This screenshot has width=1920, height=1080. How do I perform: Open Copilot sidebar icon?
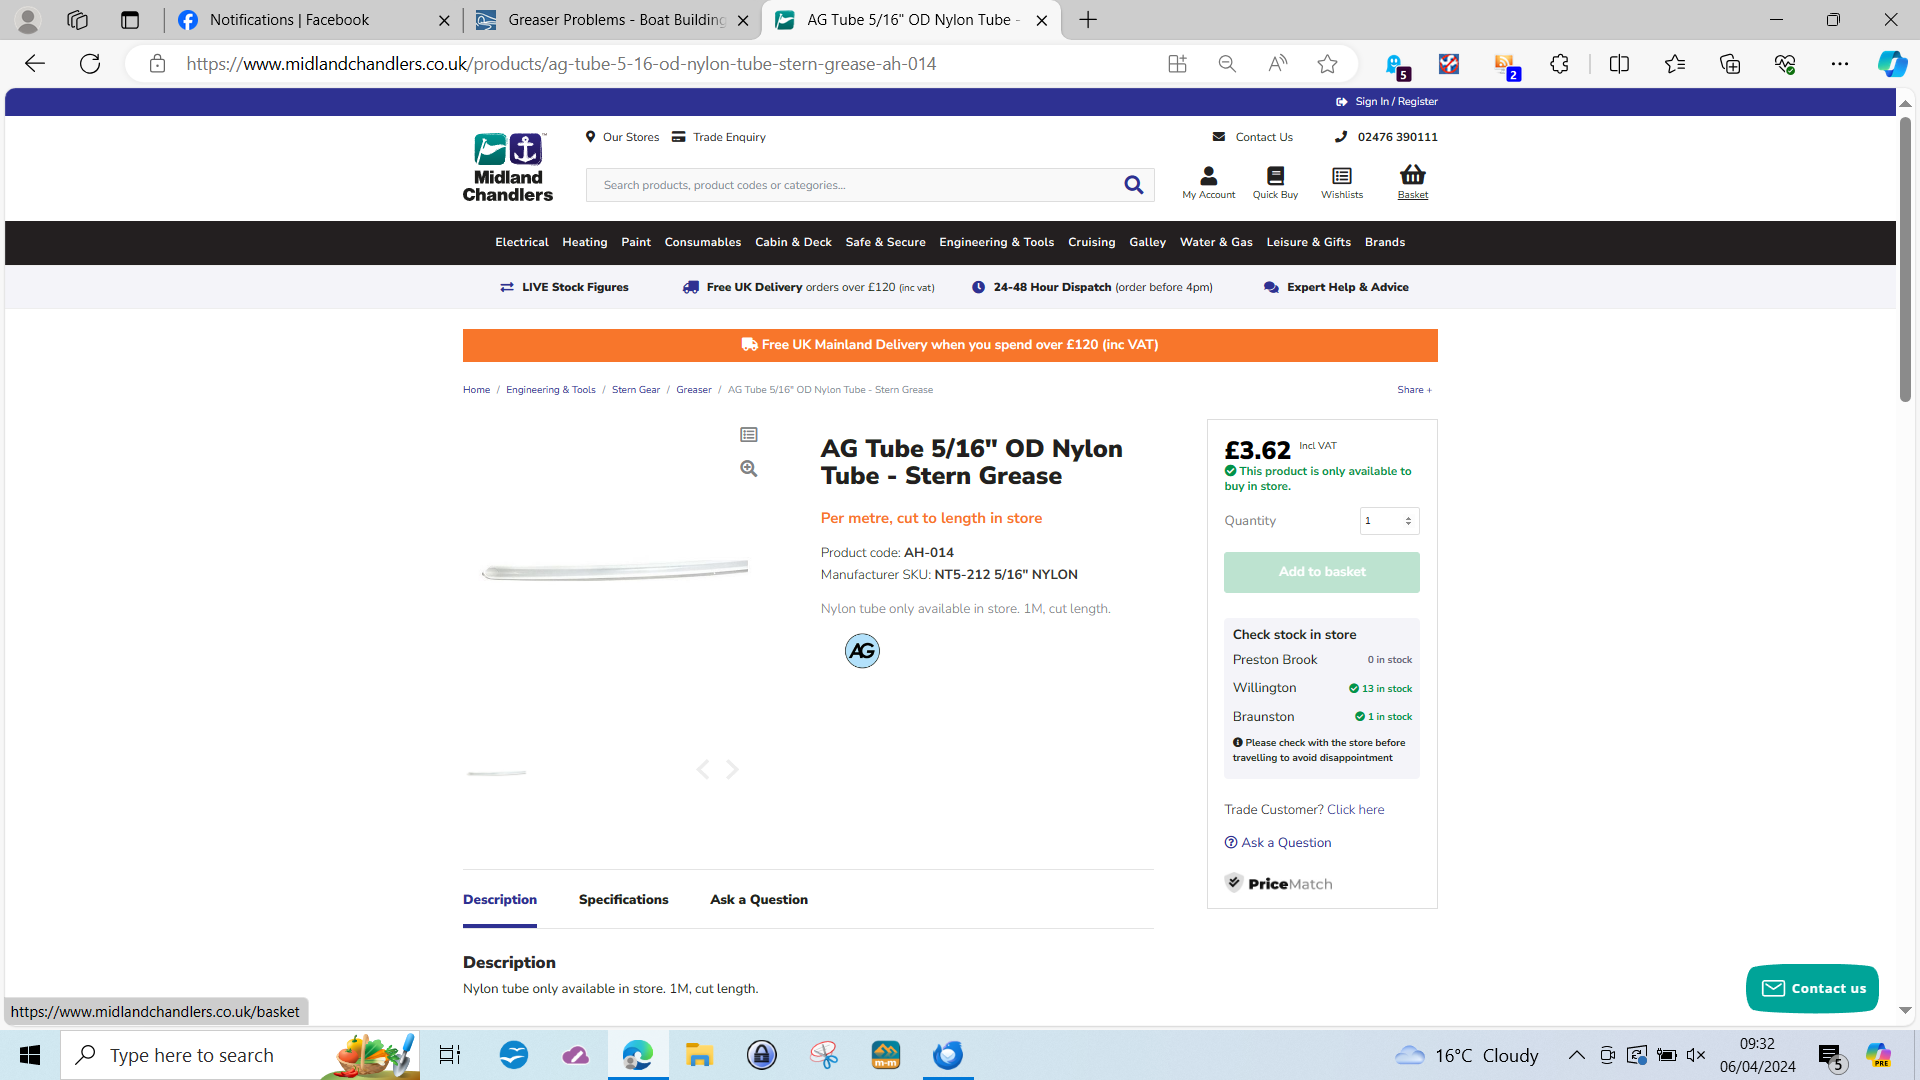click(x=1891, y=64)
